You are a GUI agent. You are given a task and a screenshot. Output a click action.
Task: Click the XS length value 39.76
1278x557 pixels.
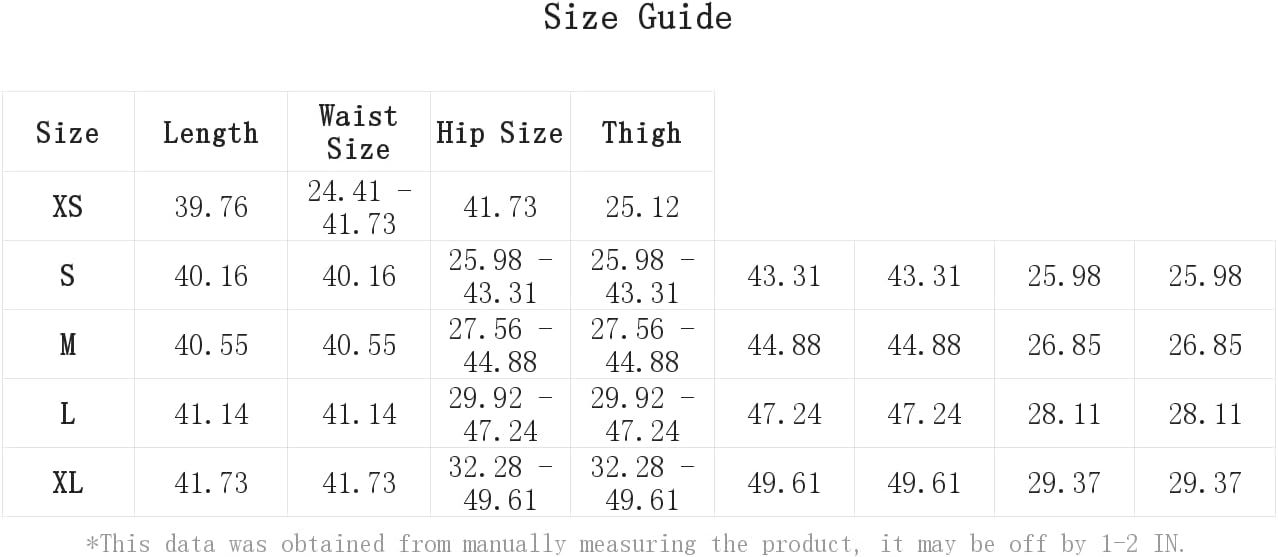tap(211, 207)
